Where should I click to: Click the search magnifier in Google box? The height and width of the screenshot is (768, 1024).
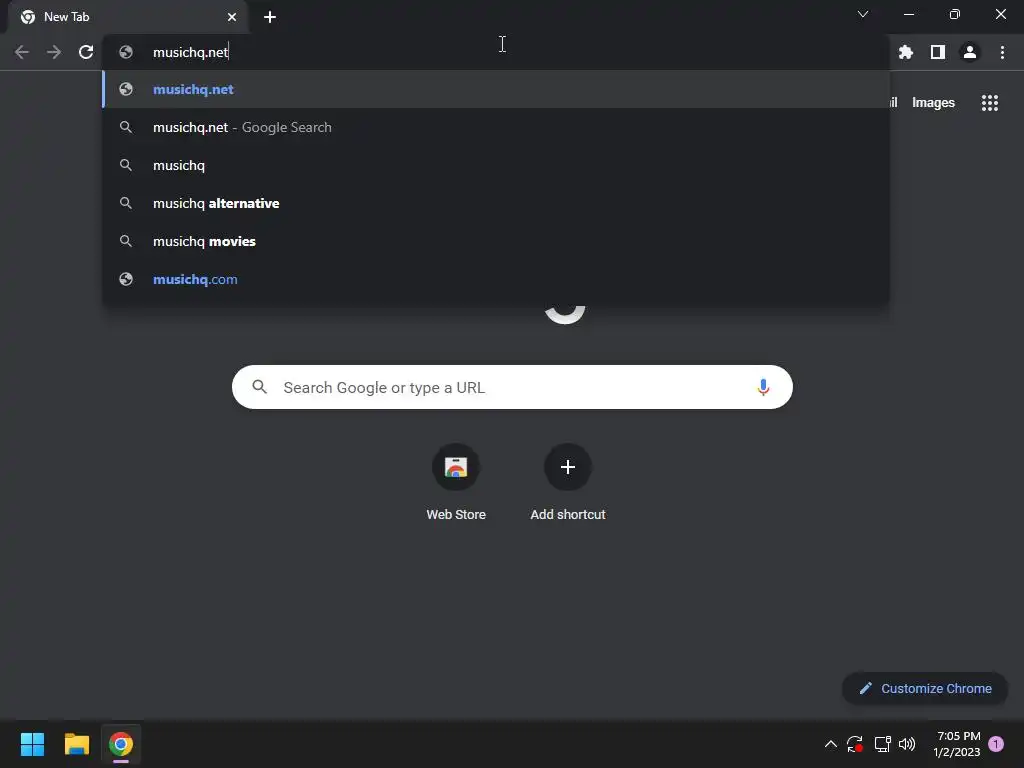259,387
